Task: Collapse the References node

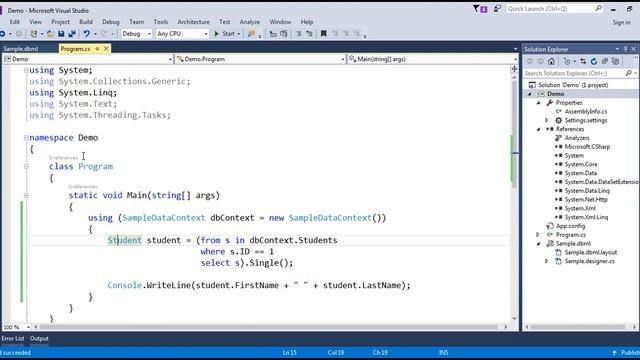Action: (x=538, y=129)
